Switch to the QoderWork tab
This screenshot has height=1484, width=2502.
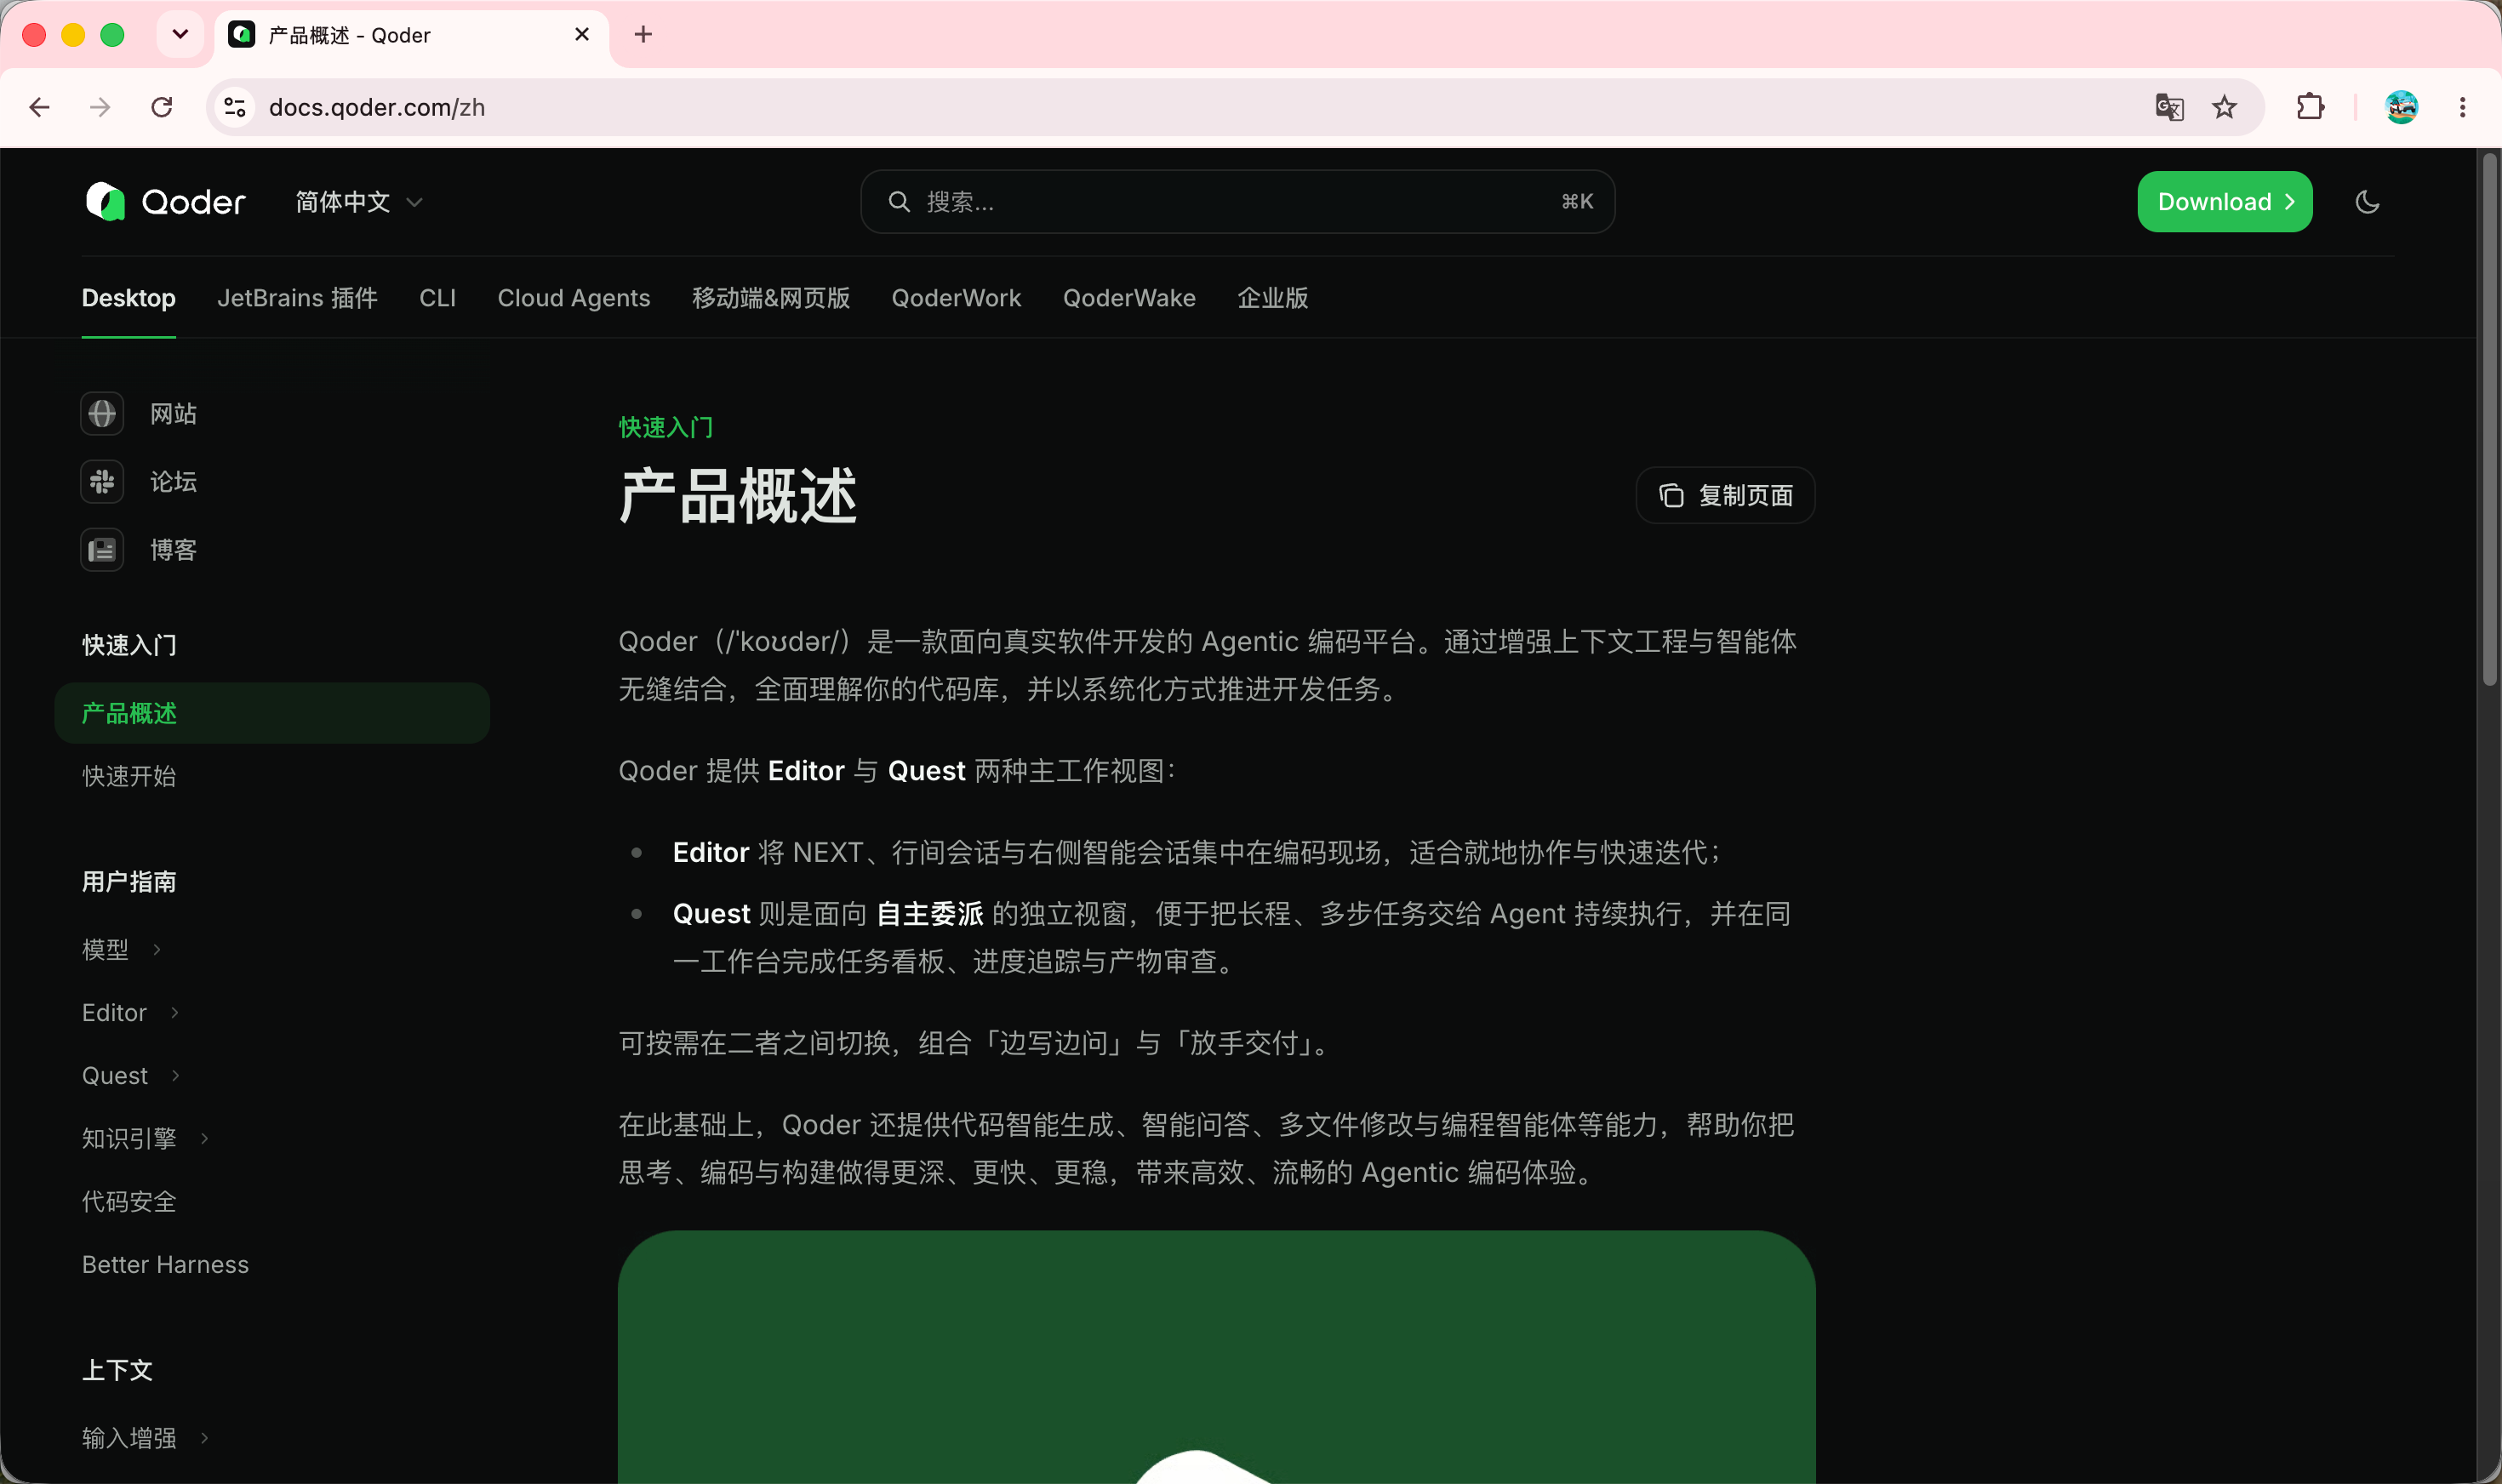956,298
